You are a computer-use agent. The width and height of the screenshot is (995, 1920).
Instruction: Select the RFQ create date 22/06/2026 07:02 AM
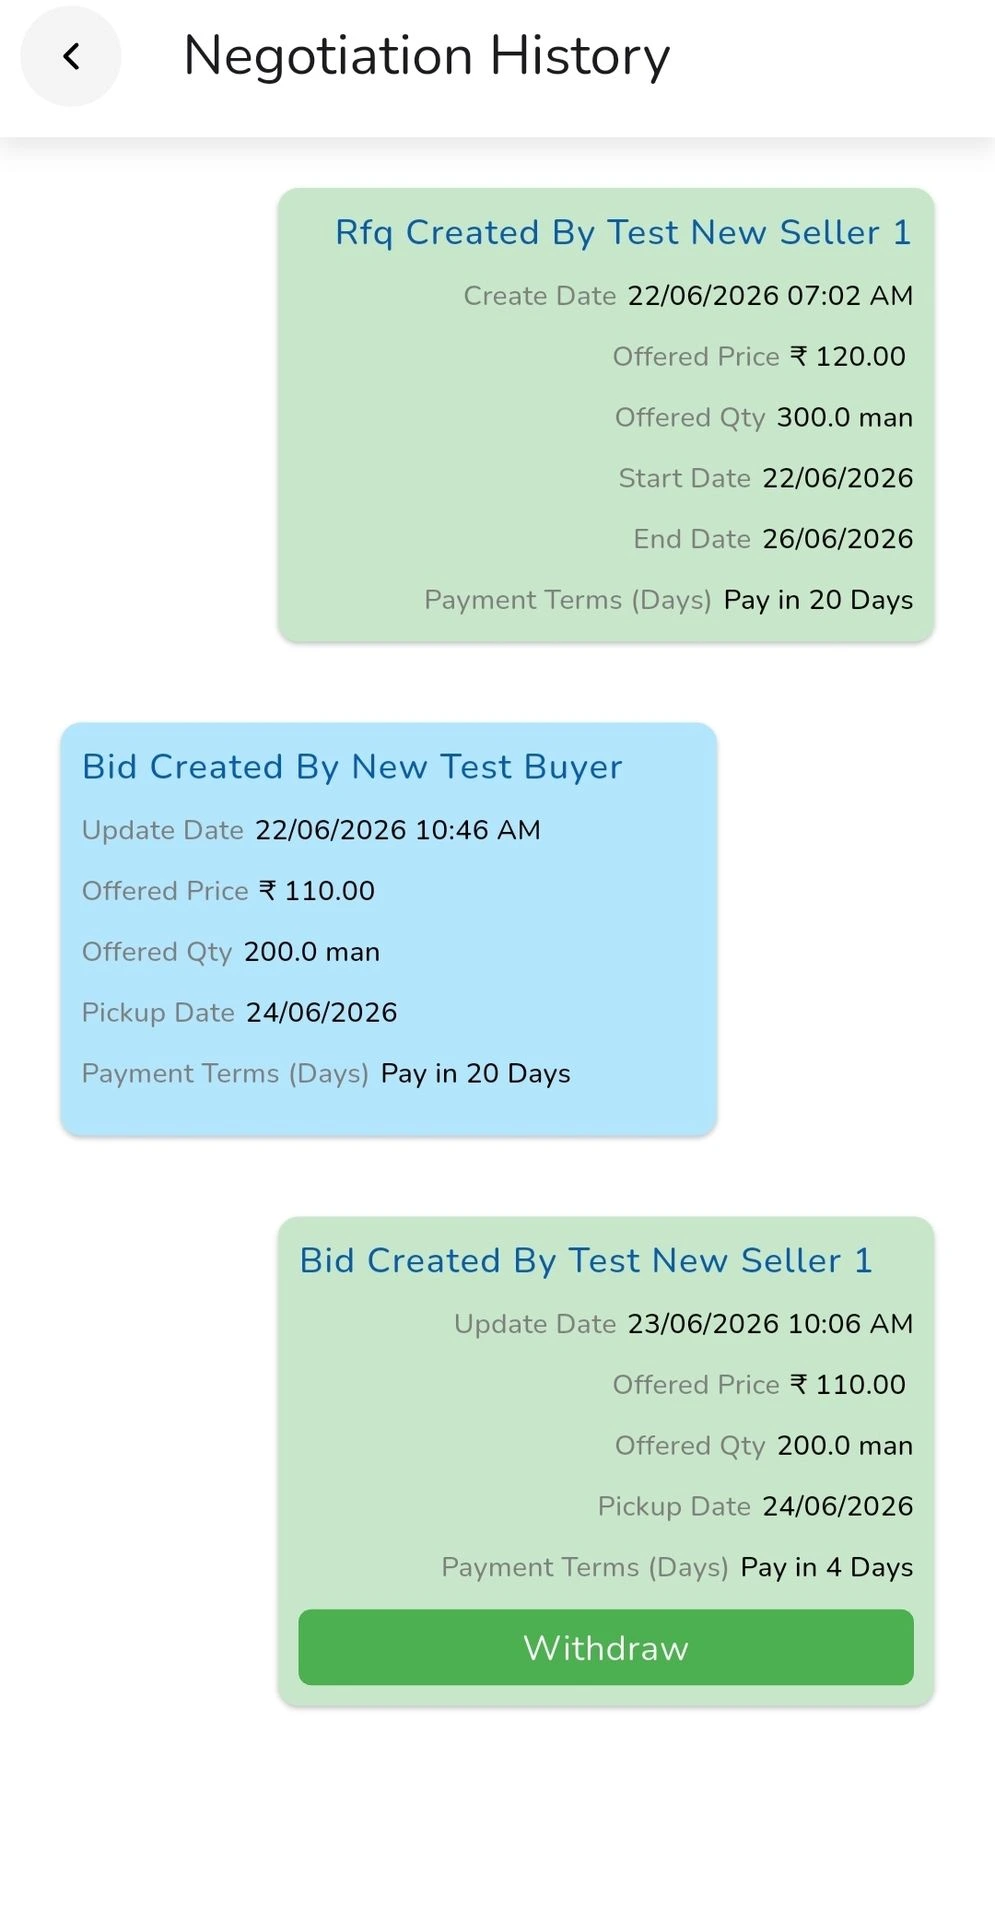(x=770, y=296)
